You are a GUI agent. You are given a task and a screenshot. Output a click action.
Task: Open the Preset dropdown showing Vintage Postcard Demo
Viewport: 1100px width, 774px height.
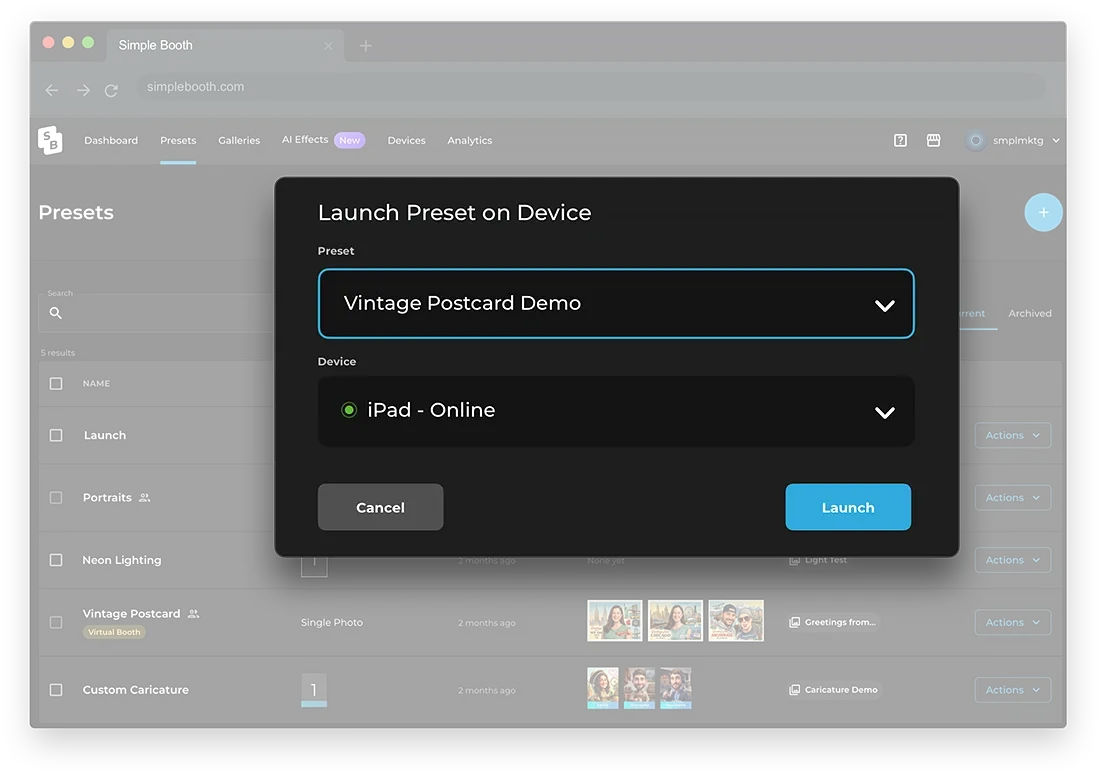click(616, 303)
